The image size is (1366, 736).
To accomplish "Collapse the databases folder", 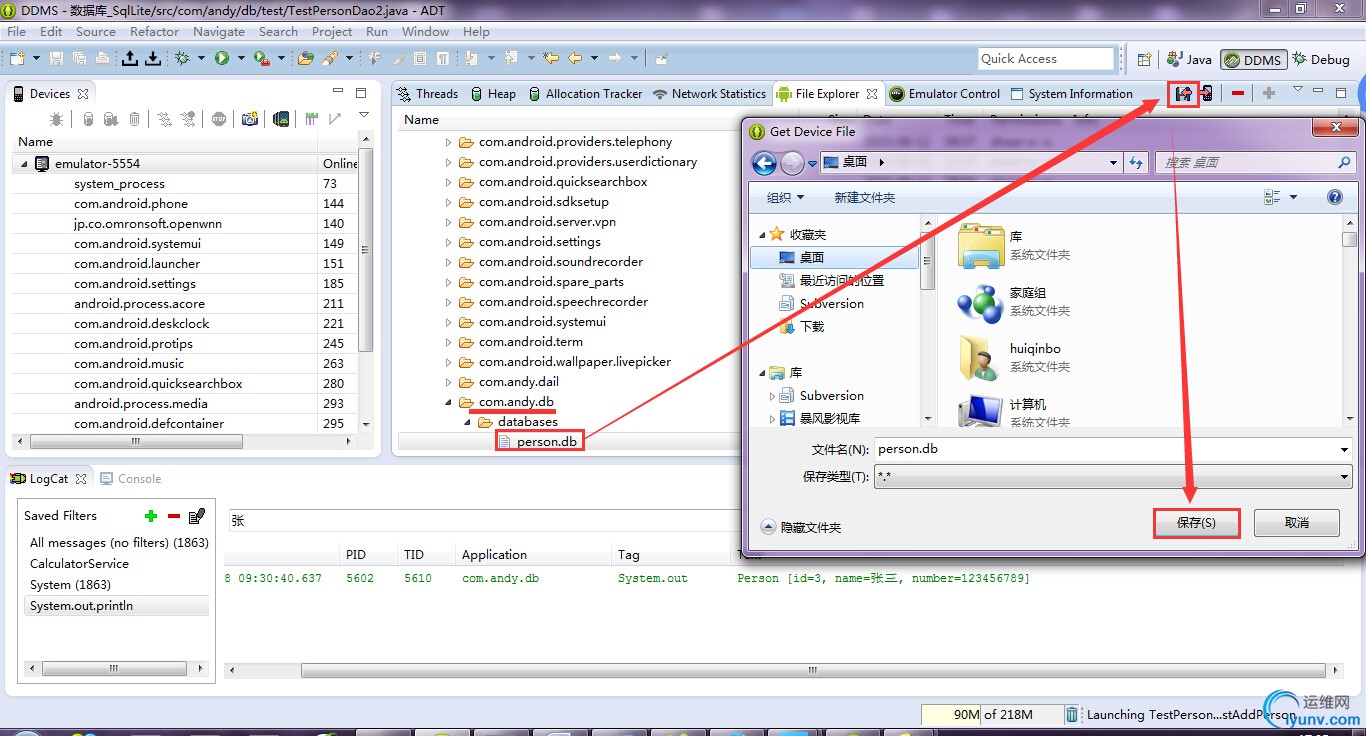I will tap(468, 422).
